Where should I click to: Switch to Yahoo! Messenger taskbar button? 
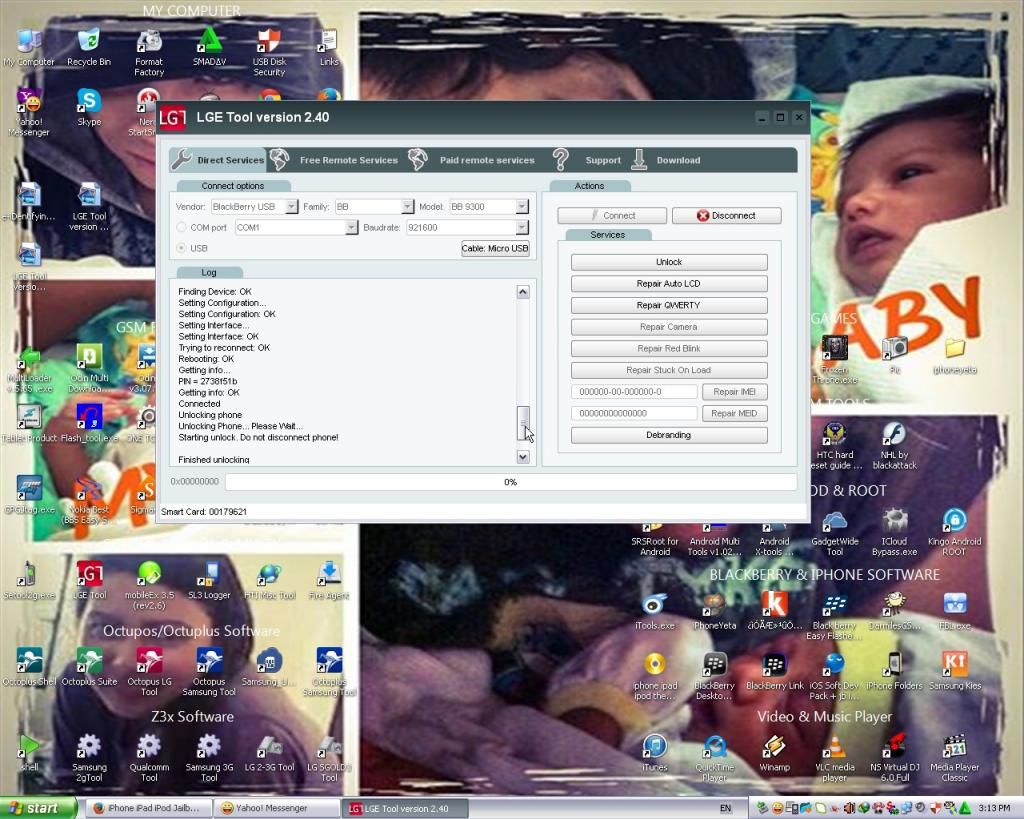point(278,809)
